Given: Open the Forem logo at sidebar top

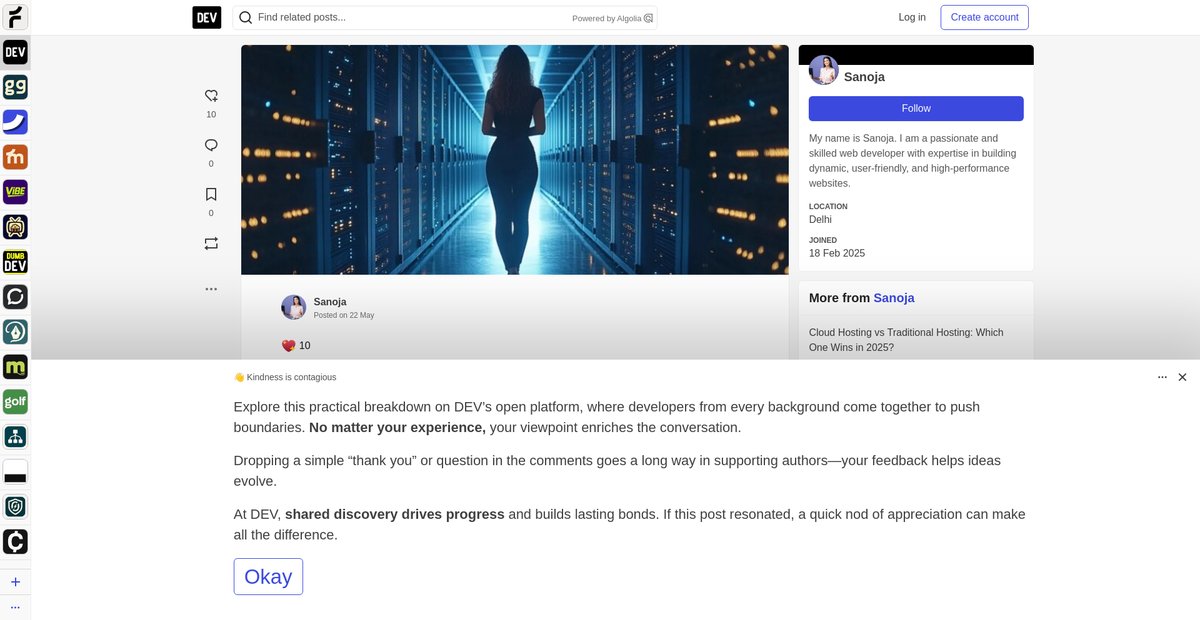Looking at the screenshot, I should tap(15, 17).
